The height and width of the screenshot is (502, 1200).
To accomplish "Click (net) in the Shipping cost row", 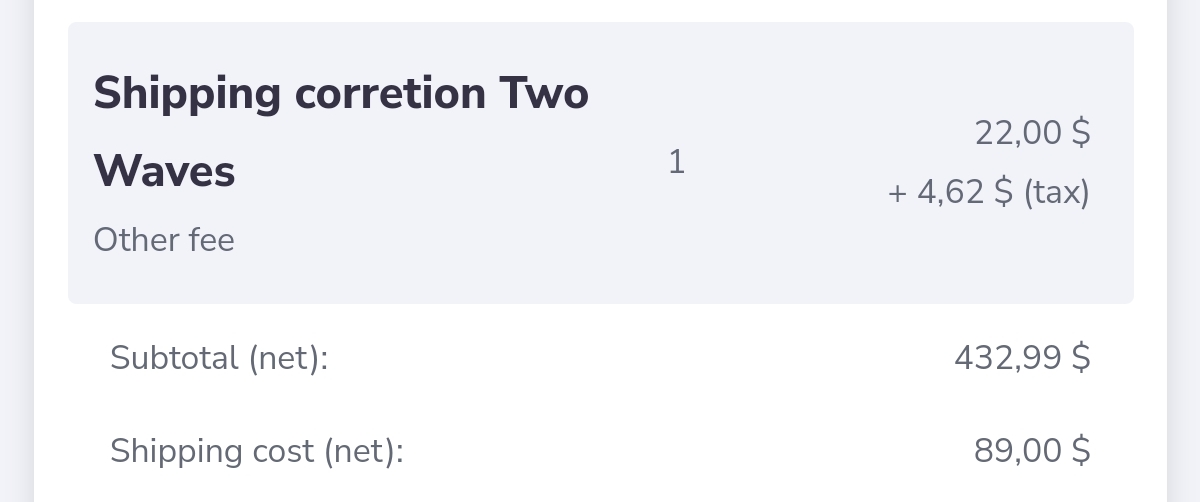I will point(363,452).
